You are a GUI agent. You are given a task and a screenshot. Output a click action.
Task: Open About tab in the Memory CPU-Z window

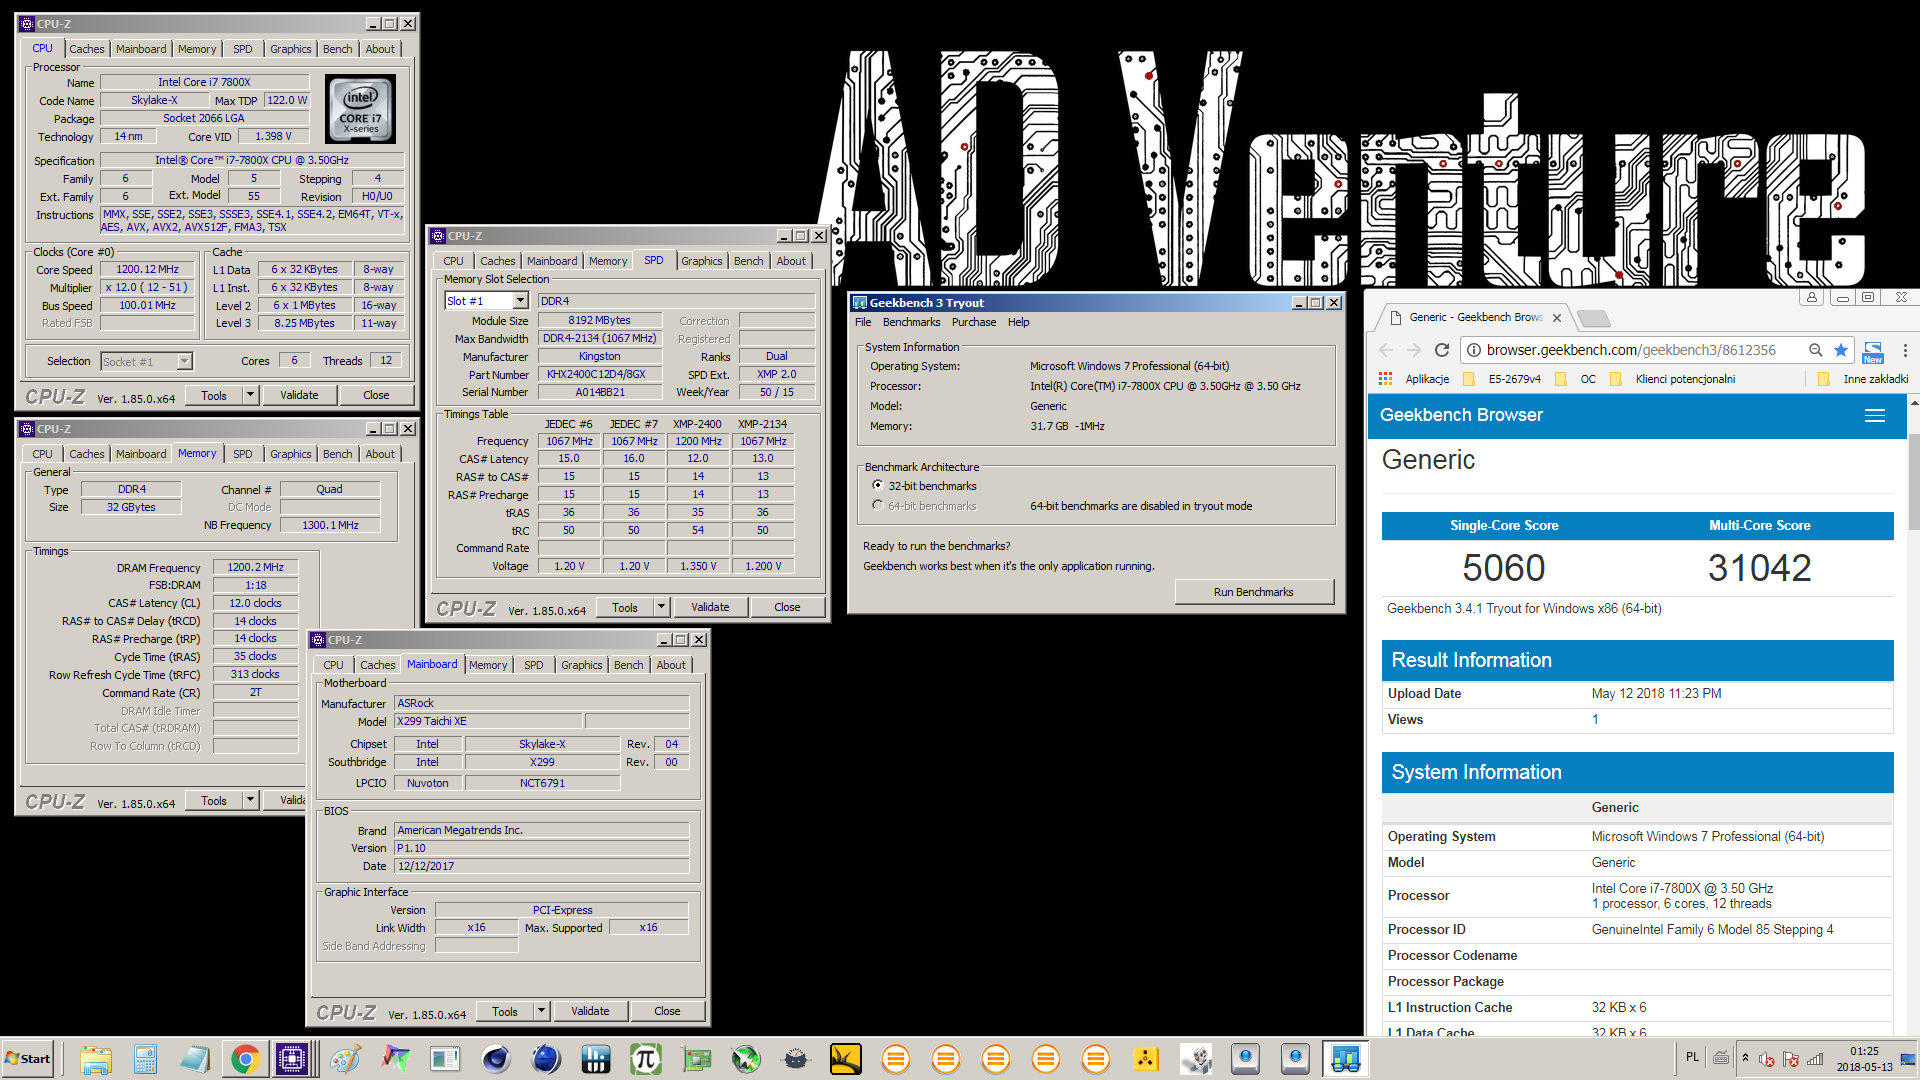pos(379,454)
